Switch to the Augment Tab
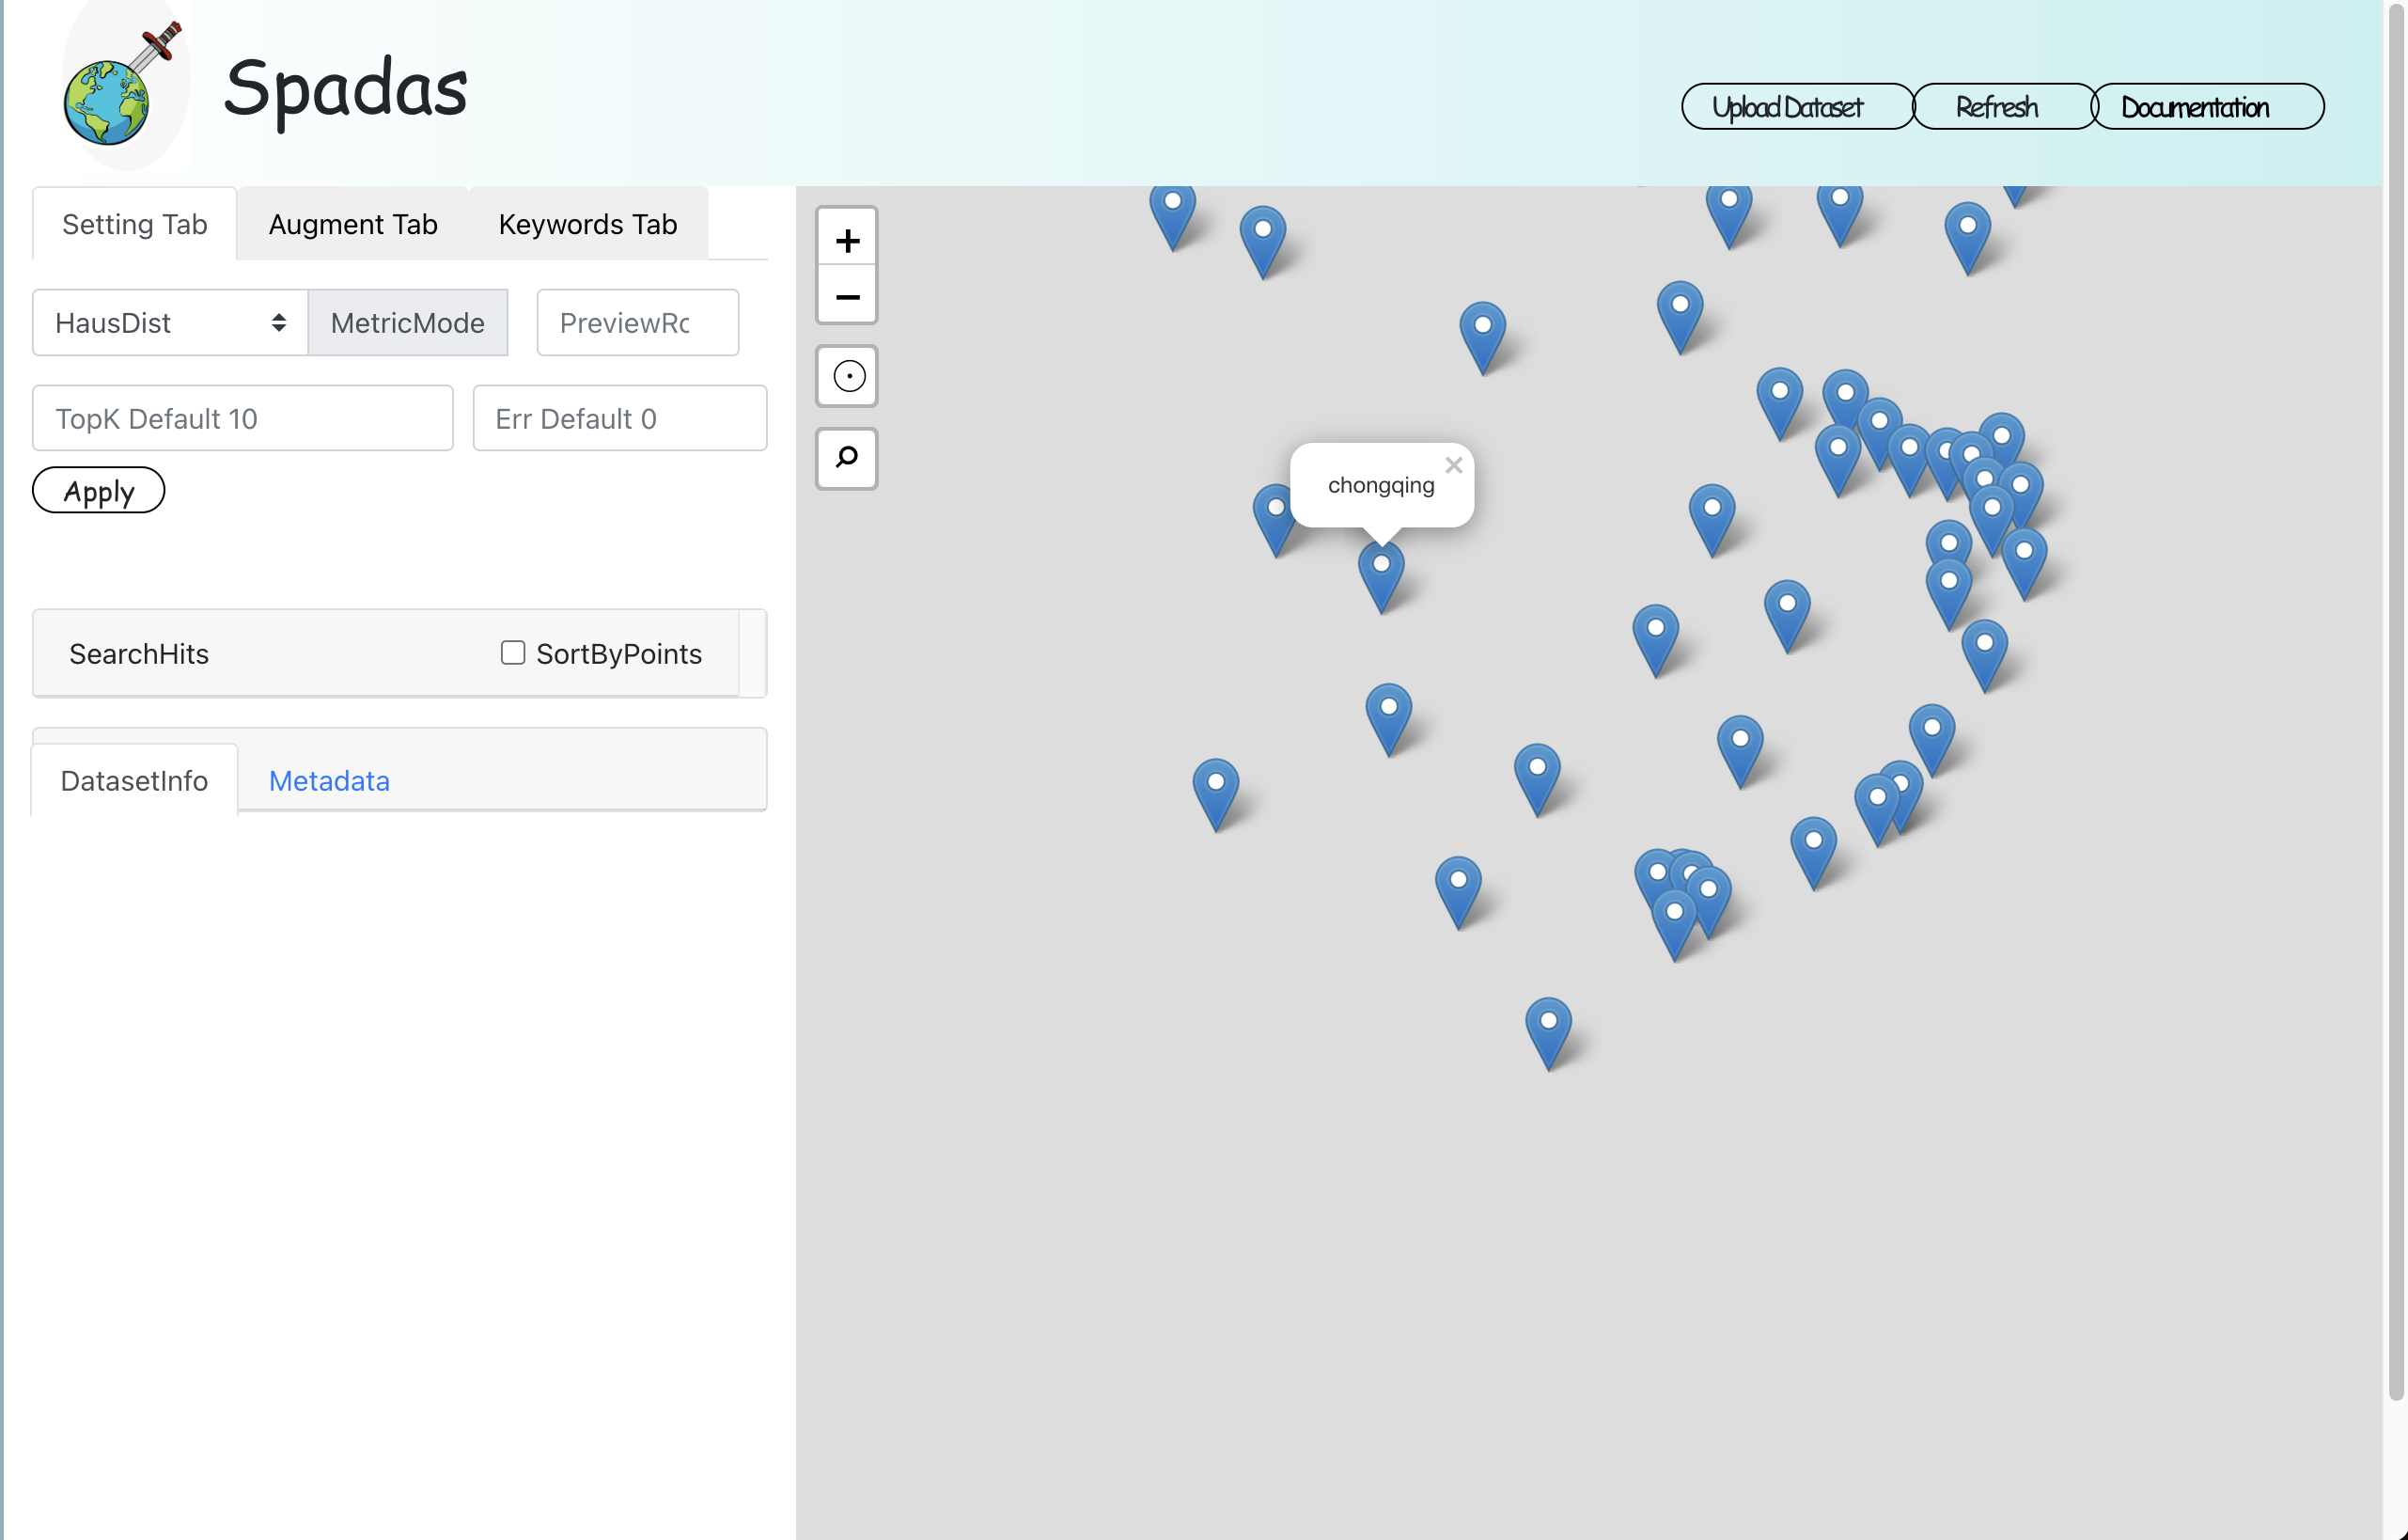2408x1540 pixels. [353, 224]
